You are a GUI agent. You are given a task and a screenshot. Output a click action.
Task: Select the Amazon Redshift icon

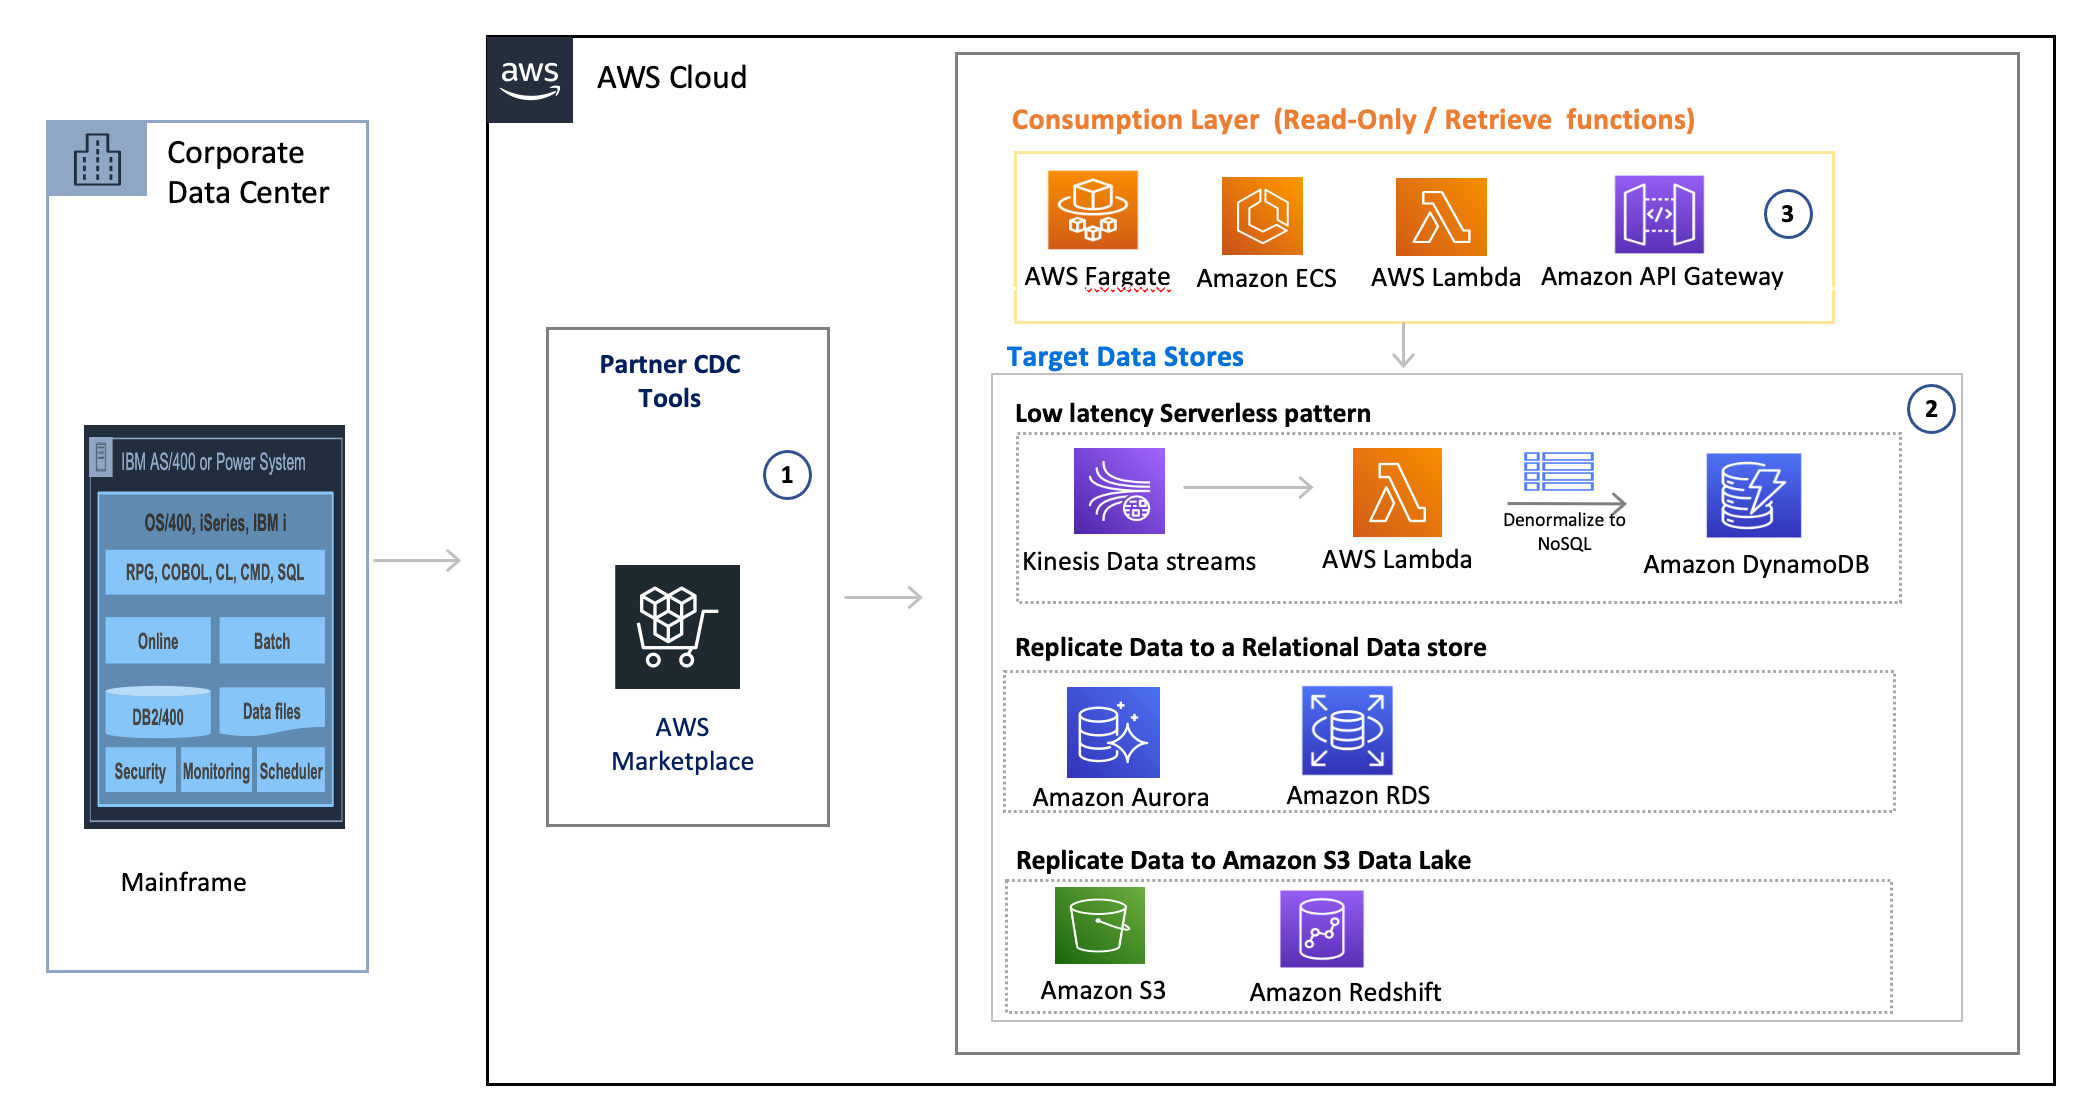pos(1321,928)
